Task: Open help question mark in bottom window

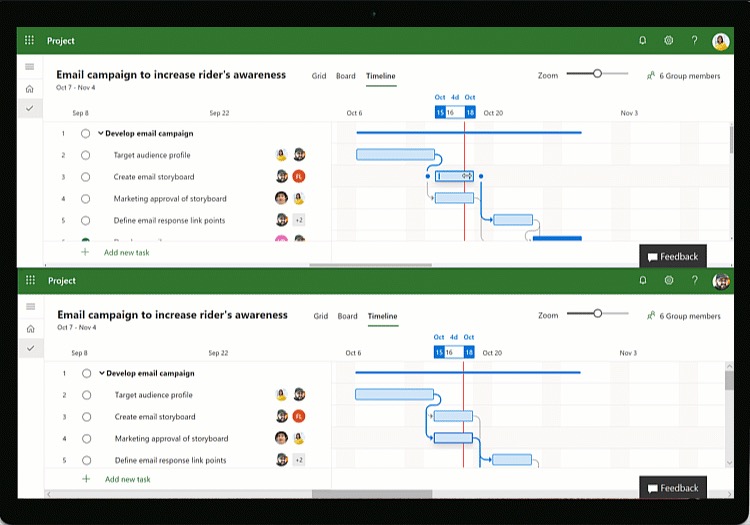Action: point(695,280)
